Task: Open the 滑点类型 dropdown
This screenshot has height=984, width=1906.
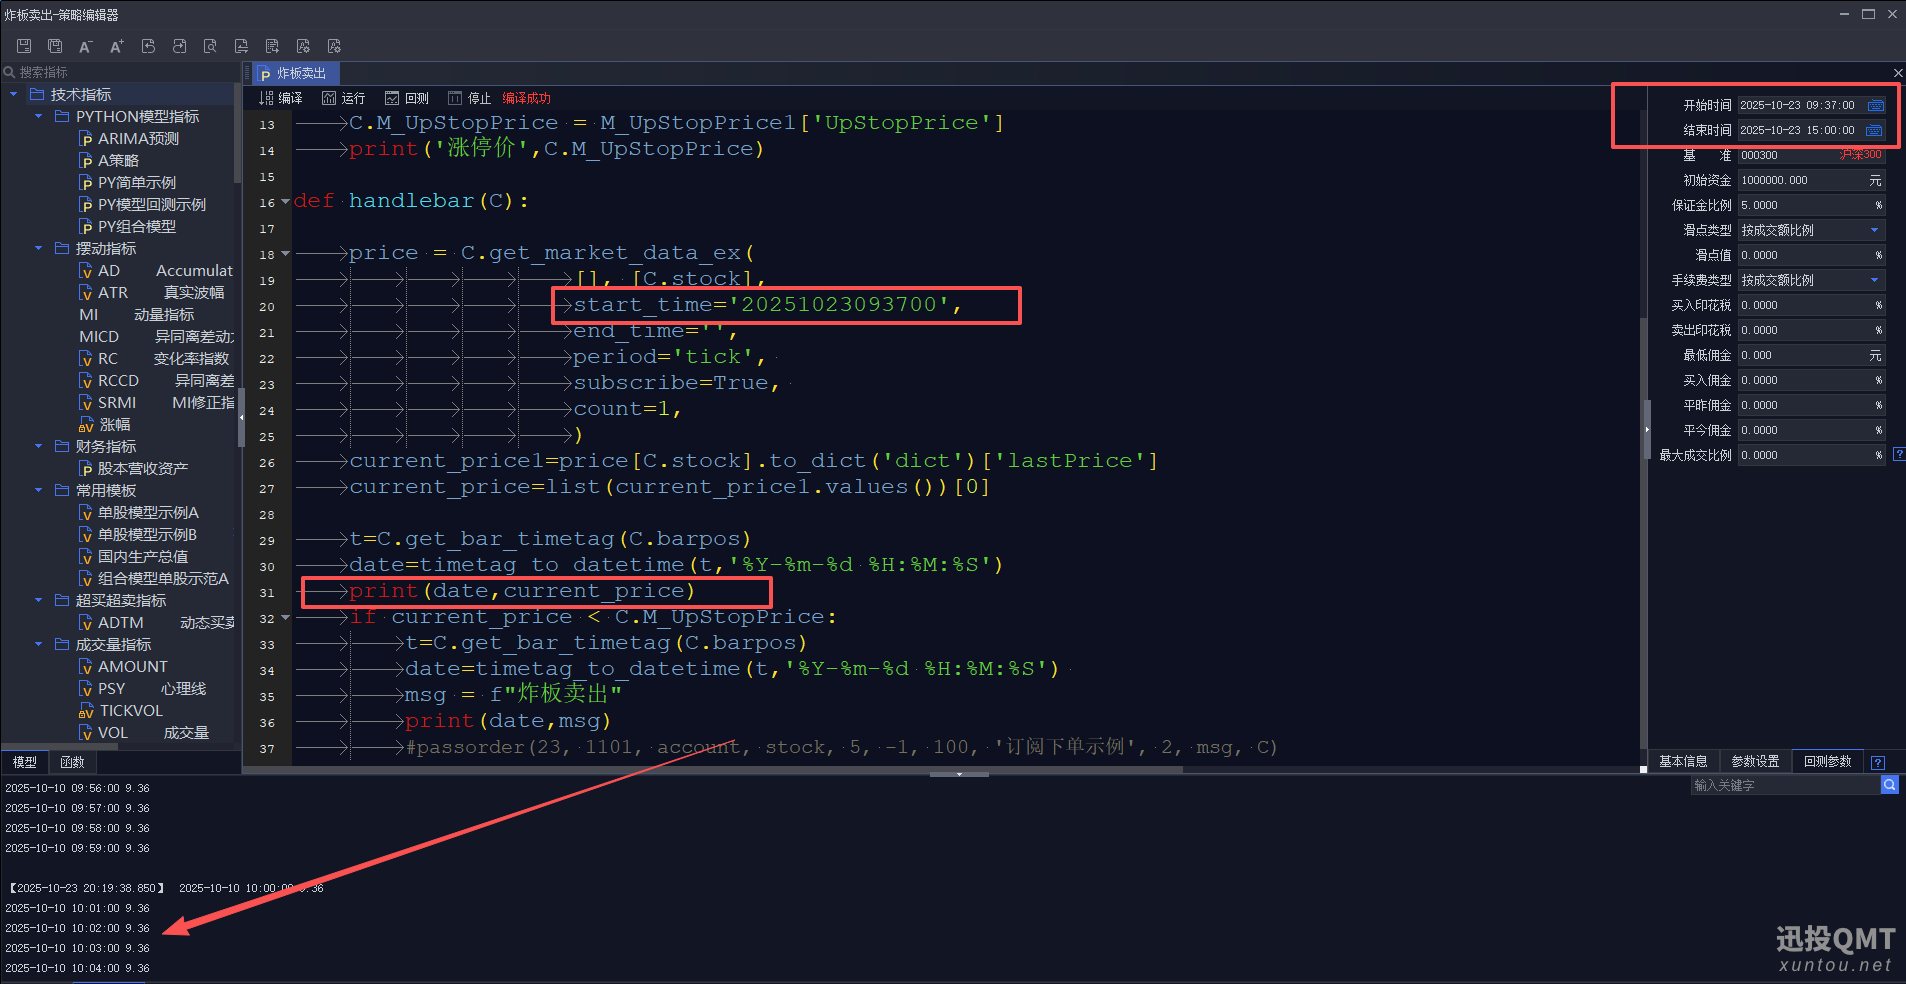Action: [x=1874, y=230]
